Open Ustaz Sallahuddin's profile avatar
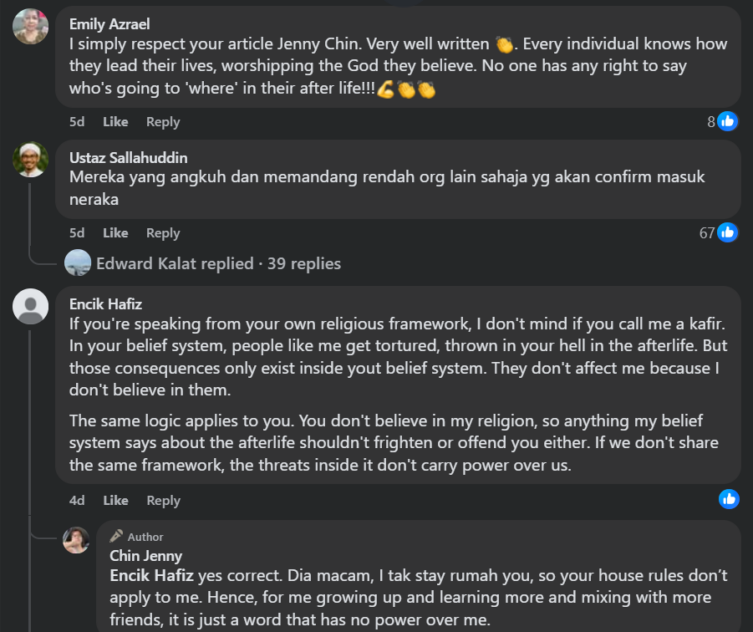753x632 pixels. [30, 158]
